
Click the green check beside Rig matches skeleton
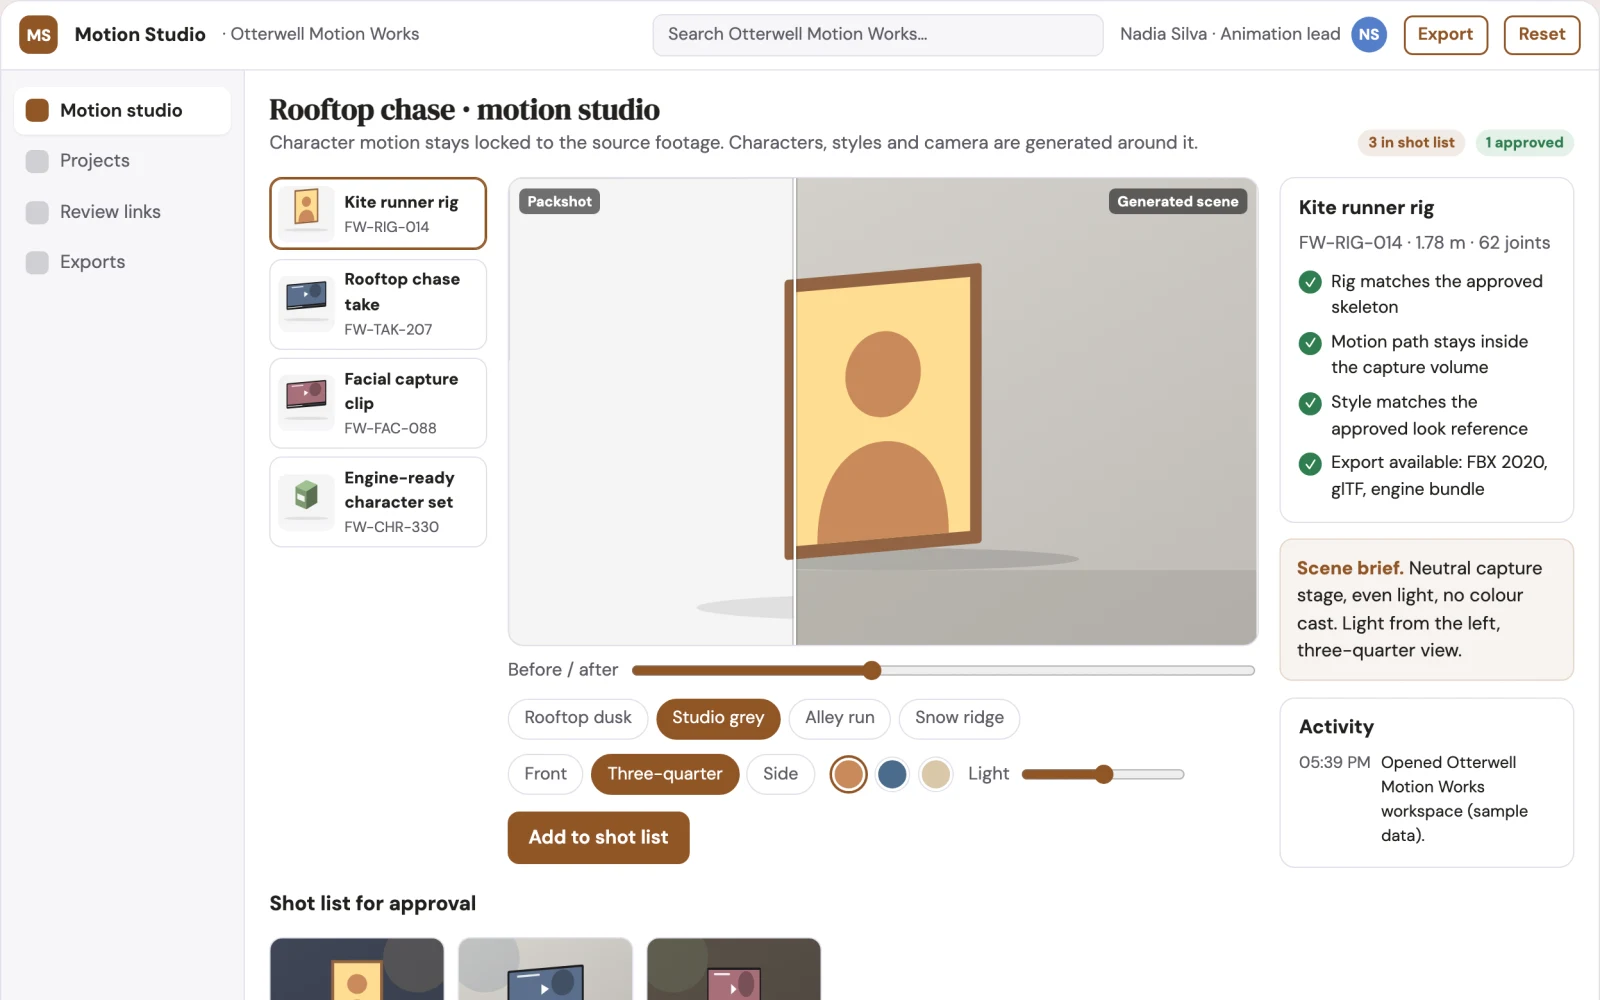pyautogui.click(x=1310, y=282)
